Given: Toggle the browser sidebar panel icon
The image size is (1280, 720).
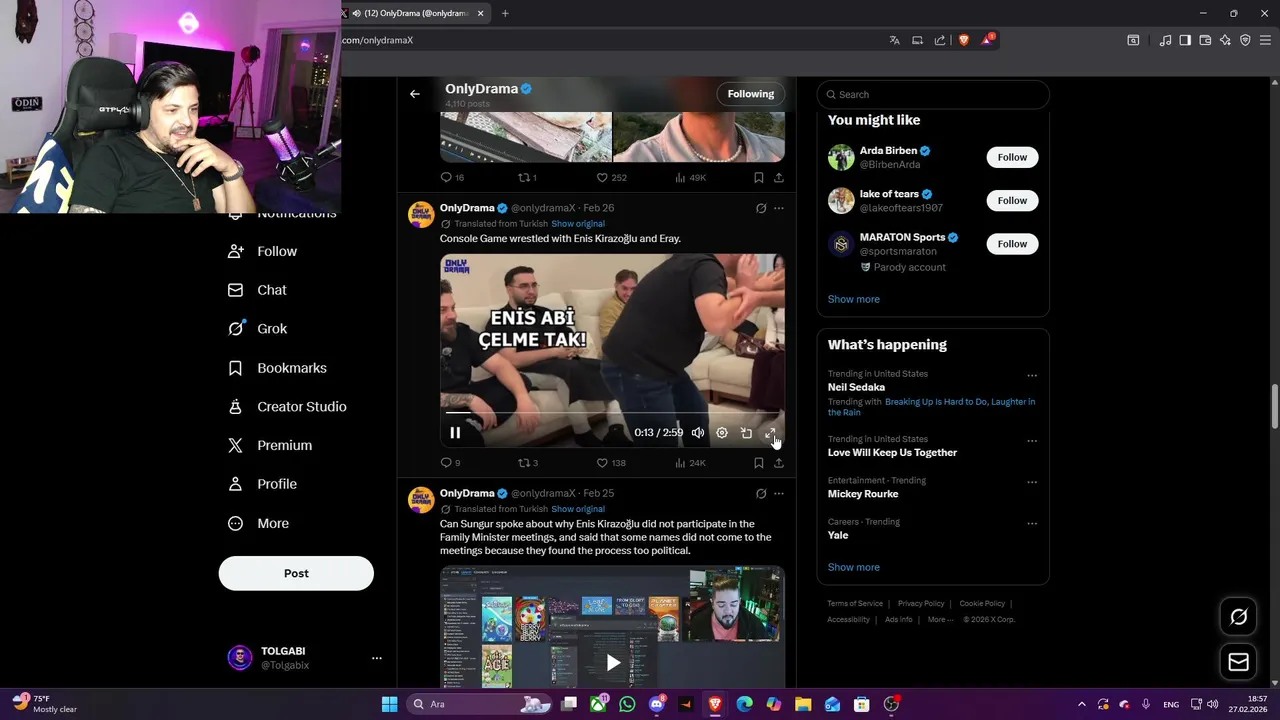Looking at the screenshot, I should 1185,40.
